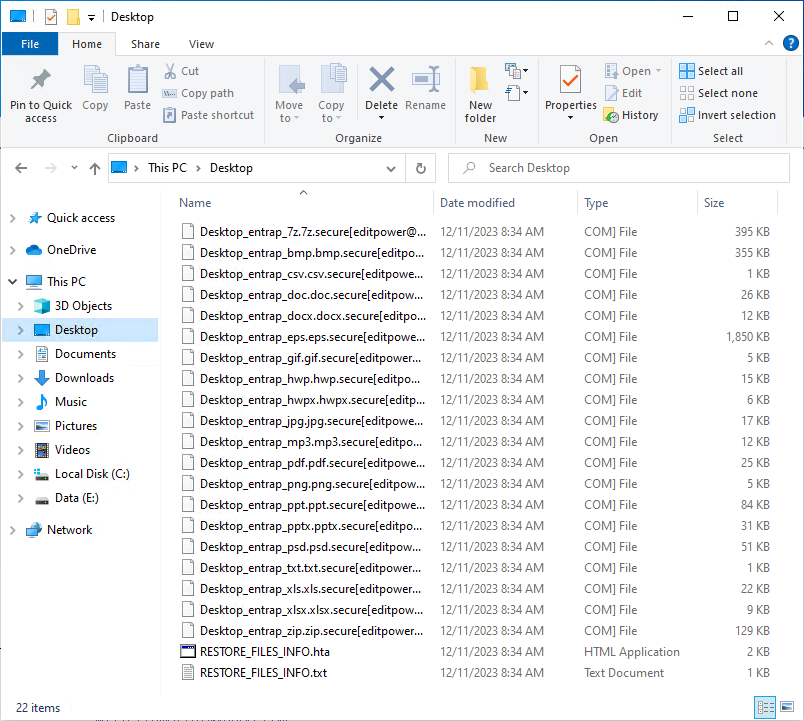
Task: Select Music folder in navigation pane
Action: [71, 402]
